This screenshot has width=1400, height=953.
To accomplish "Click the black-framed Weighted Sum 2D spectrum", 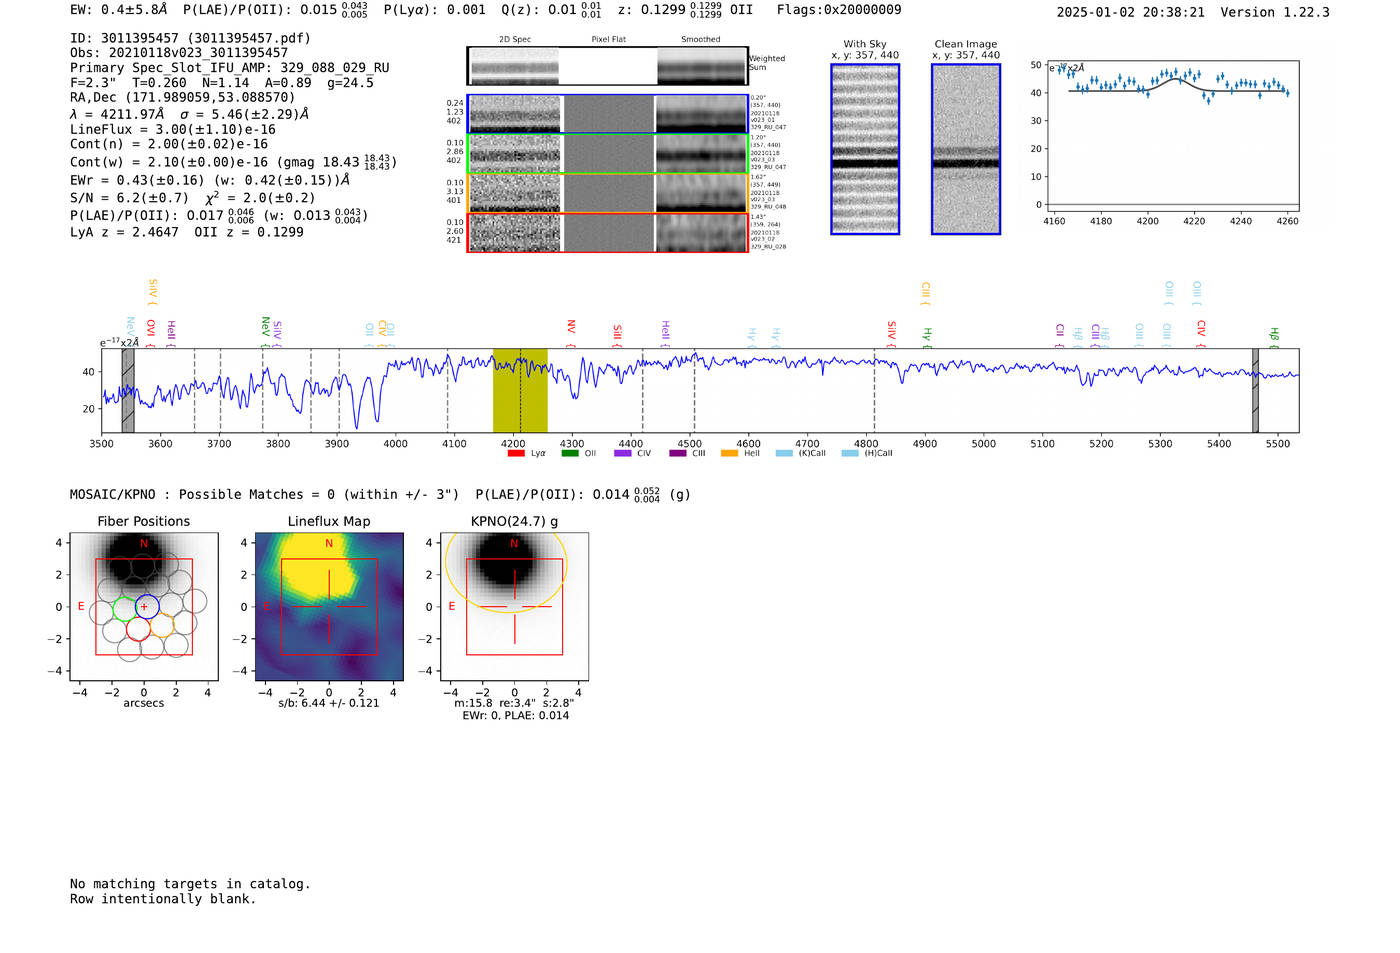I will coord(607,66).
